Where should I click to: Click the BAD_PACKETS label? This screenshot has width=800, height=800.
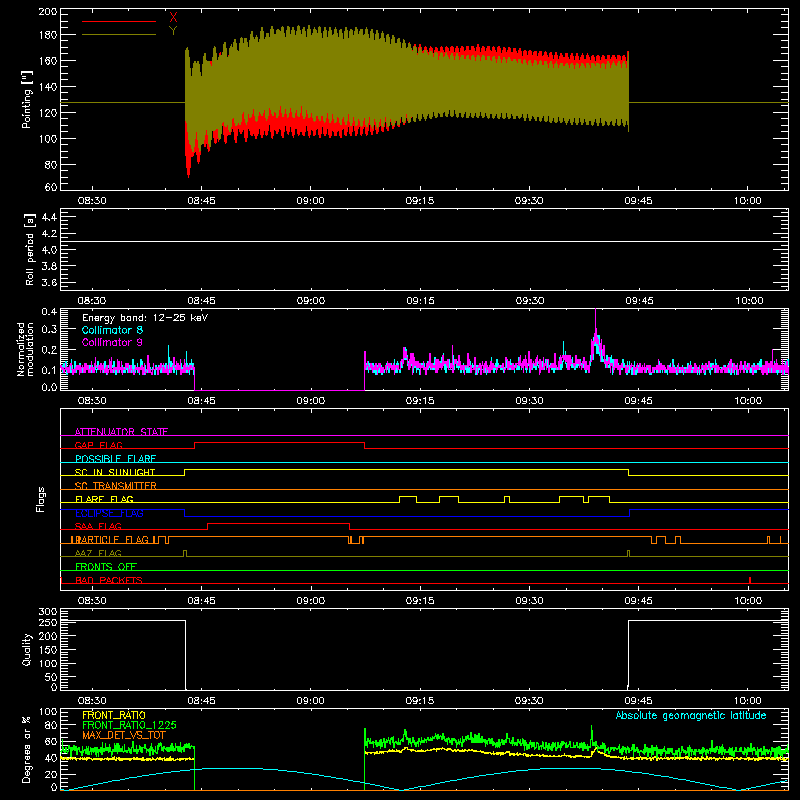(x=109, y=580)
